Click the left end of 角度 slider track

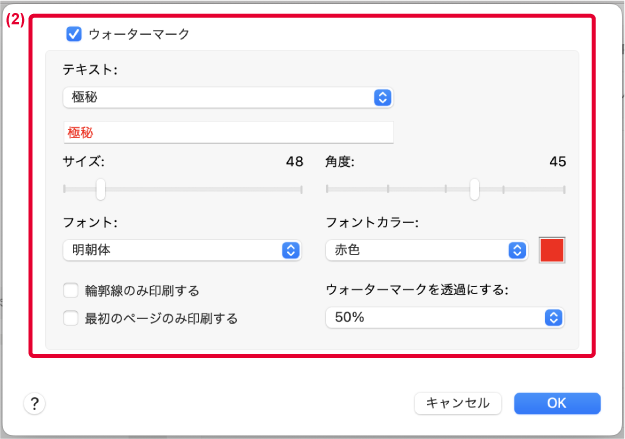click(327, 189)
